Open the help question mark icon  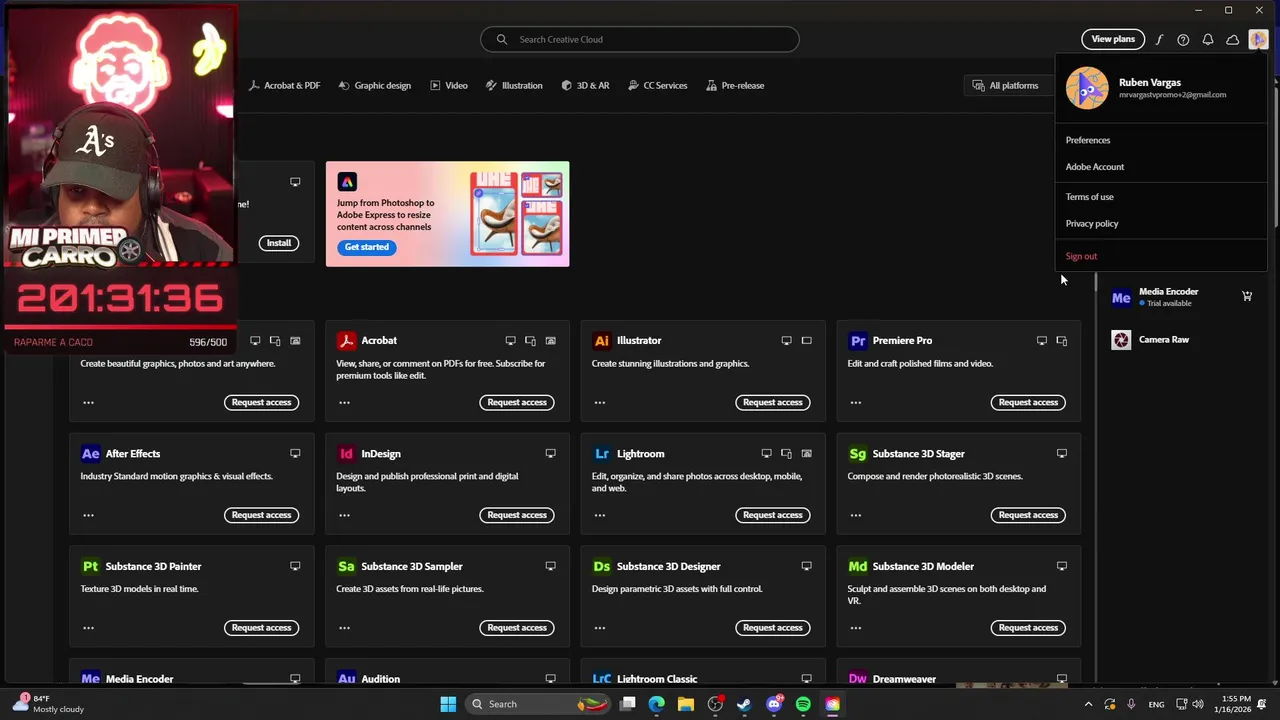point(1183,40)
